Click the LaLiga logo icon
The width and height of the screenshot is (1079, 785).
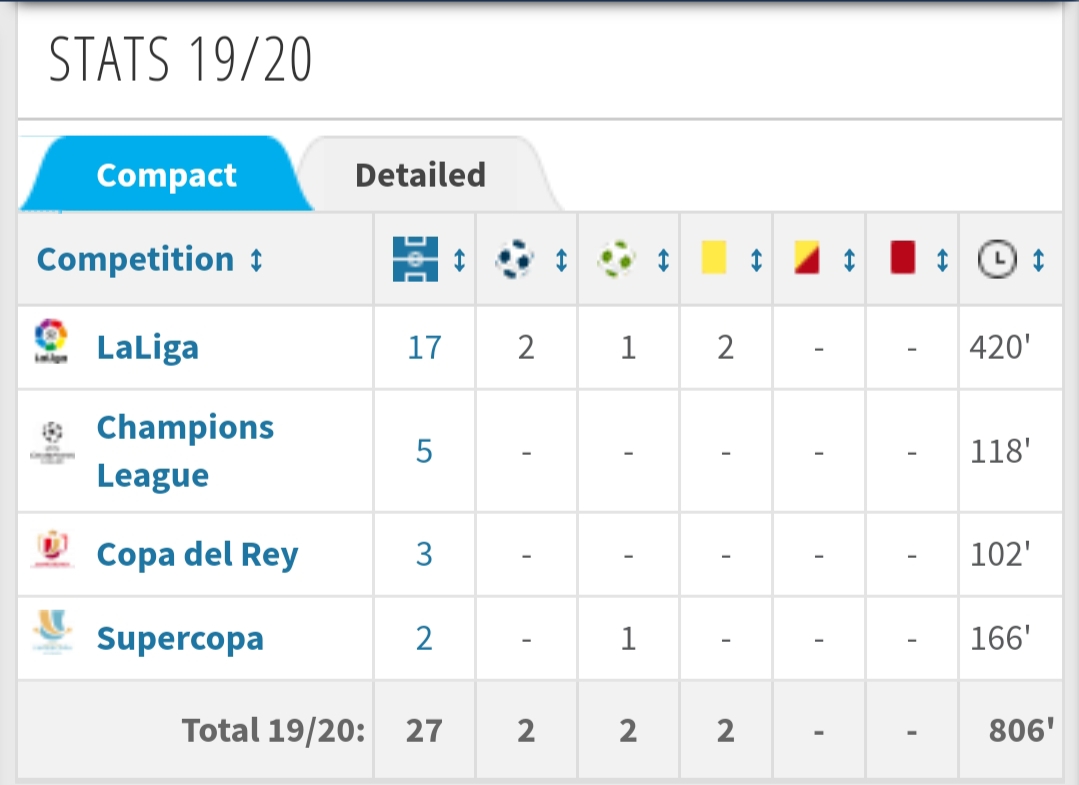click(51, 341)
